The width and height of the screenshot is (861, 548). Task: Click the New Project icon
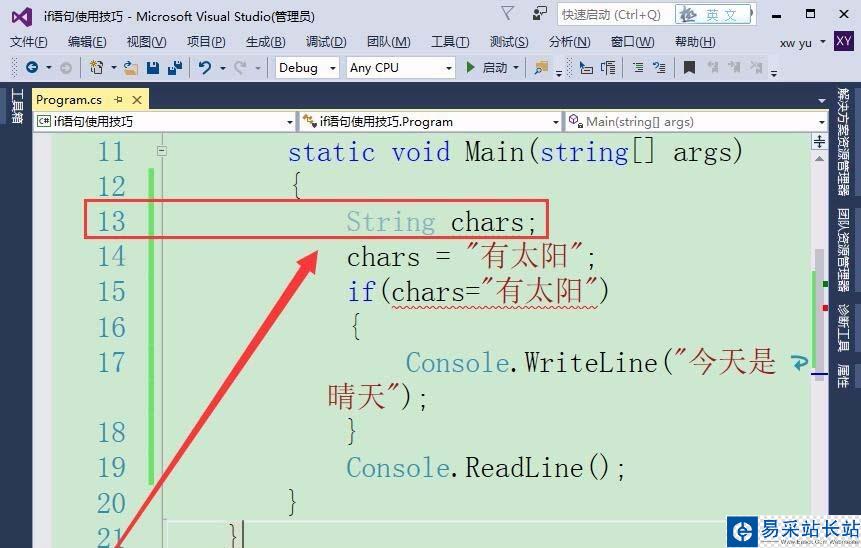pos(97,68)
